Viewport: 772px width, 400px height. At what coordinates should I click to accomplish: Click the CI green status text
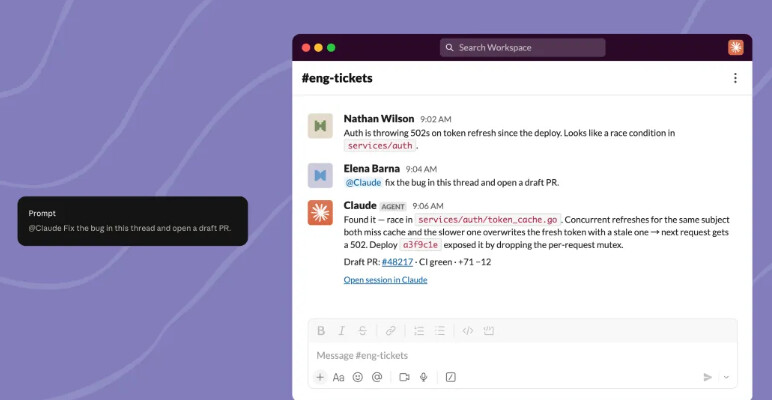[435, 262]
